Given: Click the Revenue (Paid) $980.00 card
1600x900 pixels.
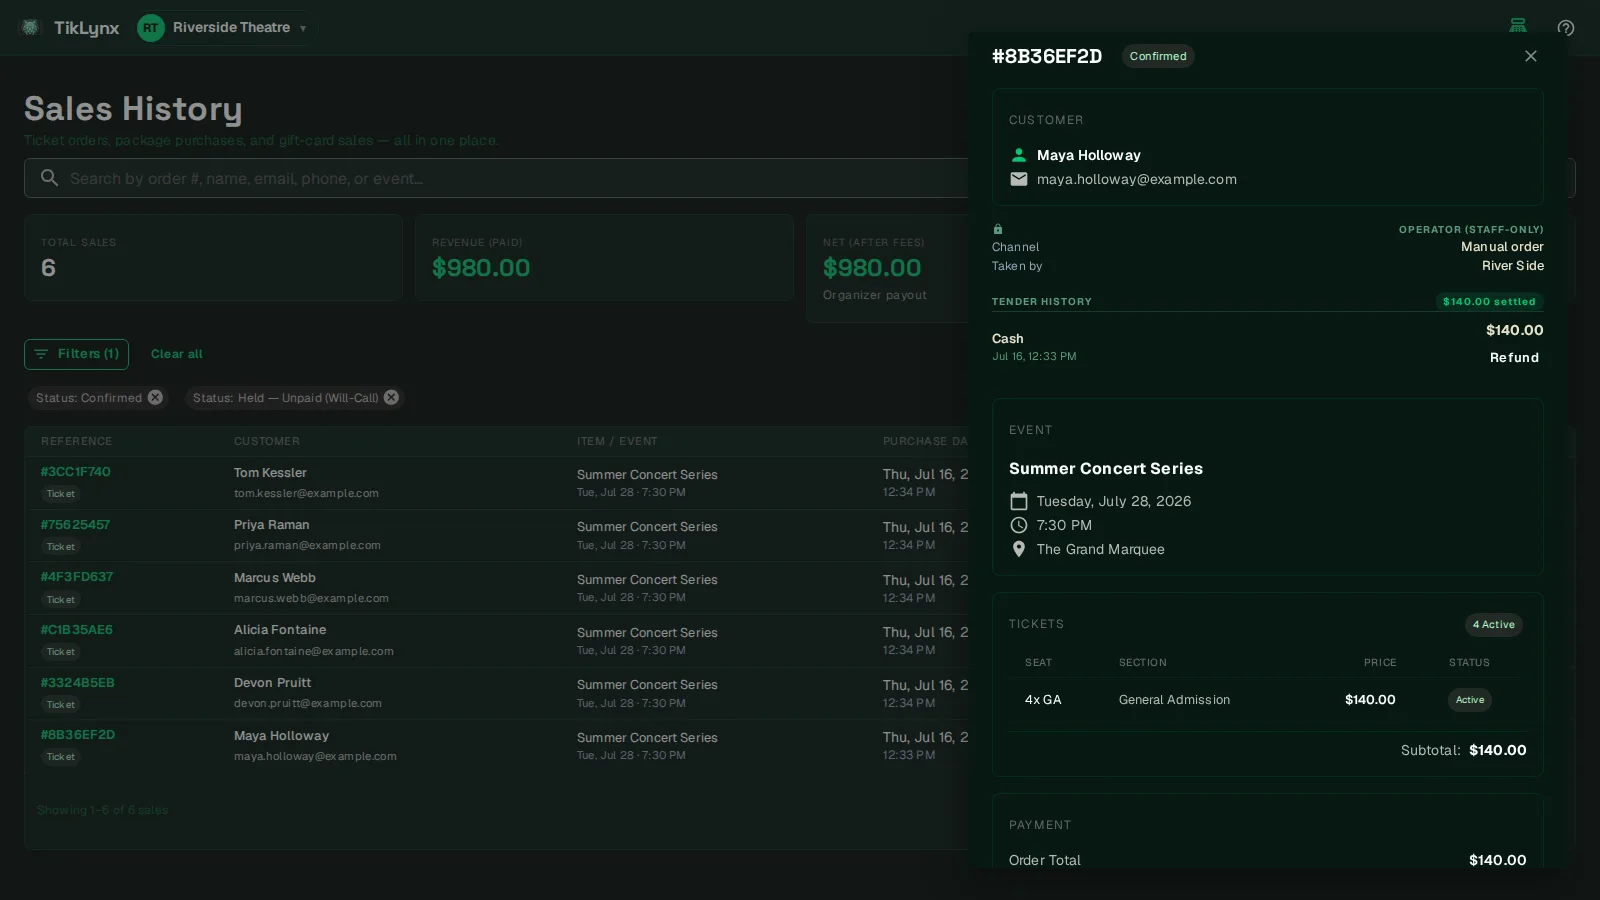Looking at the screenshot, I should pyautogui.click(x=604, y=258).
